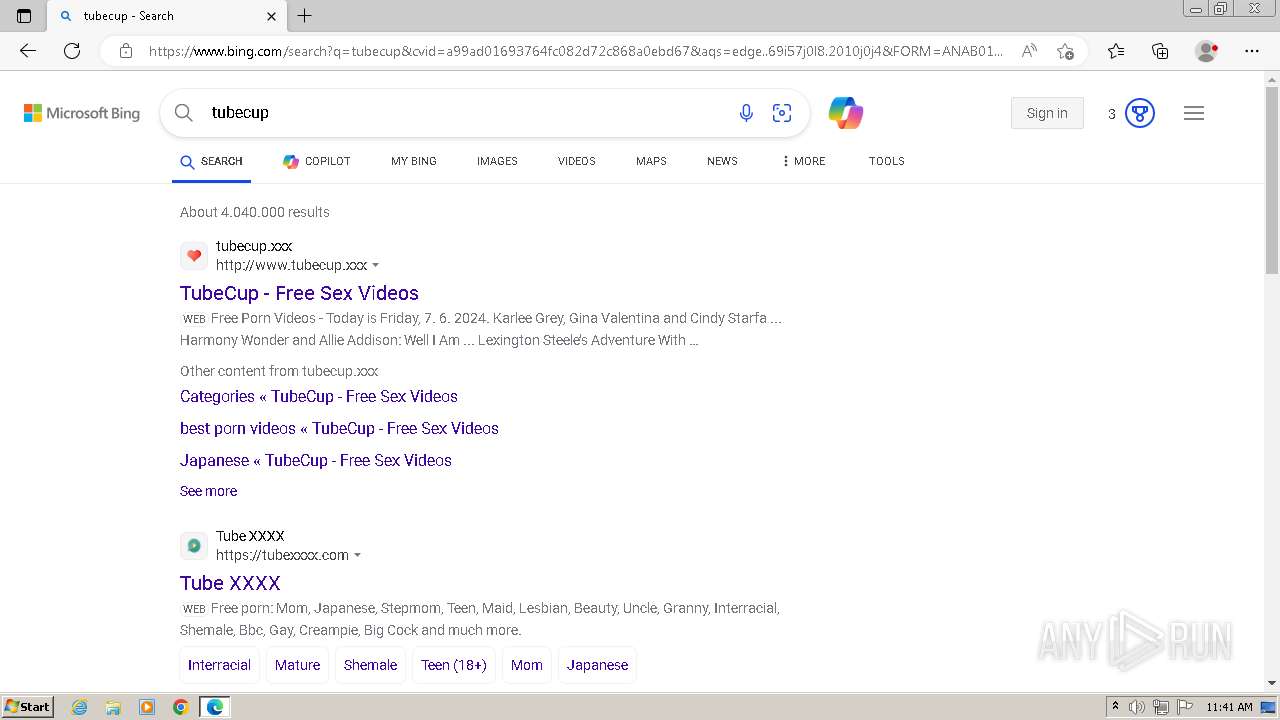Open the Windows Start menu
The image size is (1280, 720).
27,707
